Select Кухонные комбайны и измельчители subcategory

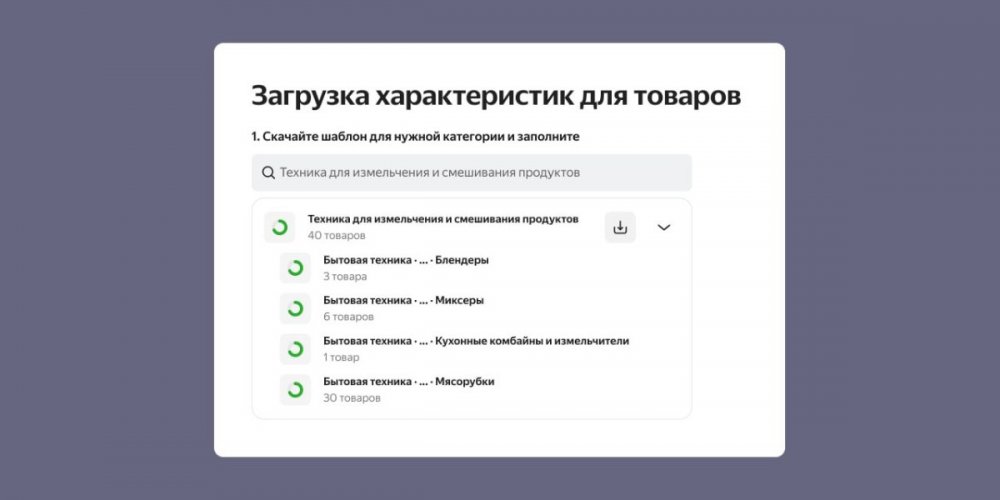pyautogui.click(x=476, y=341)
